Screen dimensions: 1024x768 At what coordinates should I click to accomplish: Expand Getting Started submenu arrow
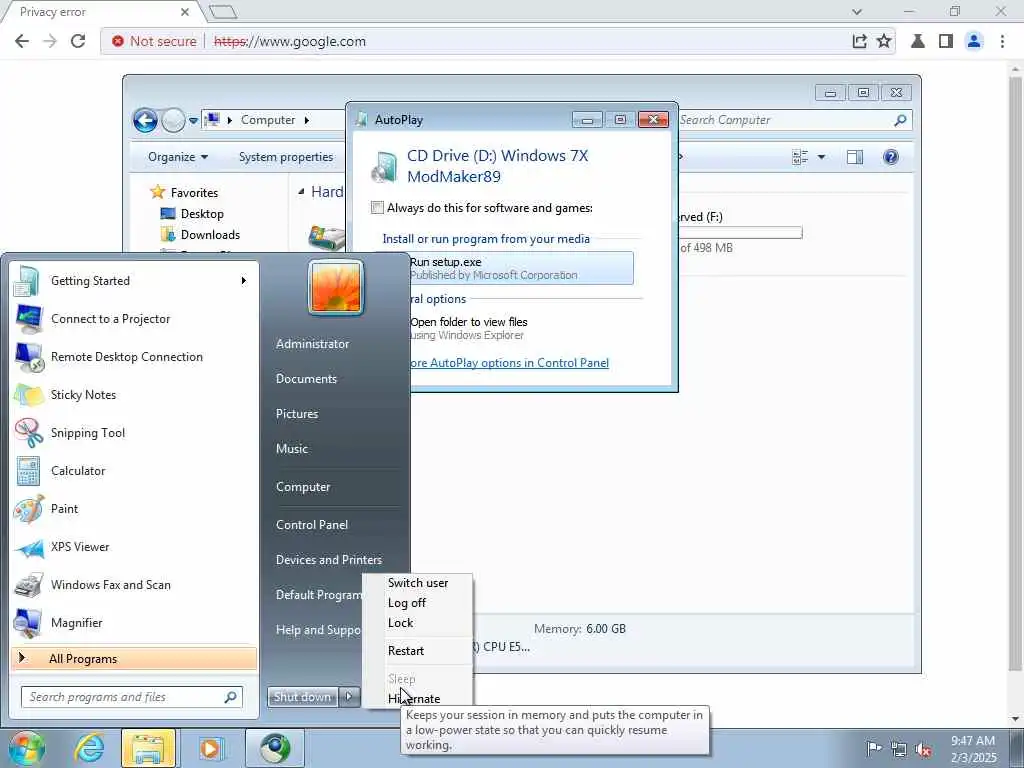tap(244, 281)
